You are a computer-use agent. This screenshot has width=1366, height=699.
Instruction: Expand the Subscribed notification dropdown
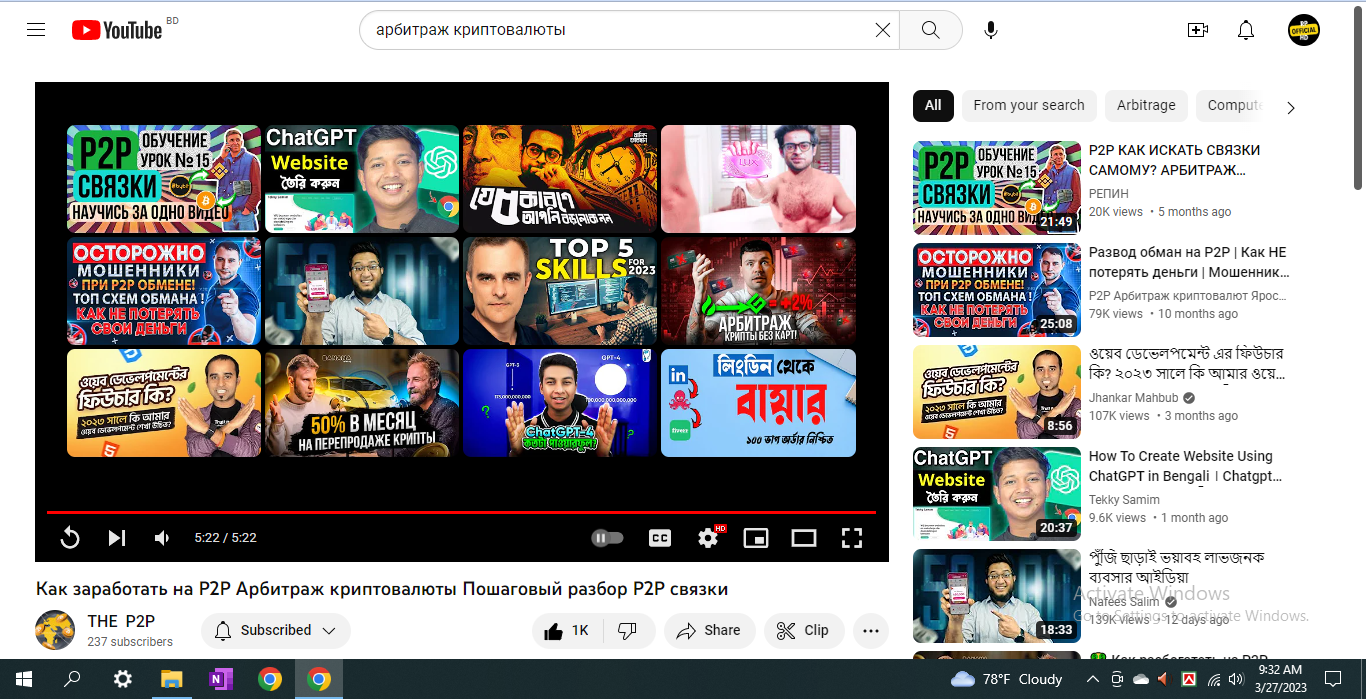coord(276,630)
